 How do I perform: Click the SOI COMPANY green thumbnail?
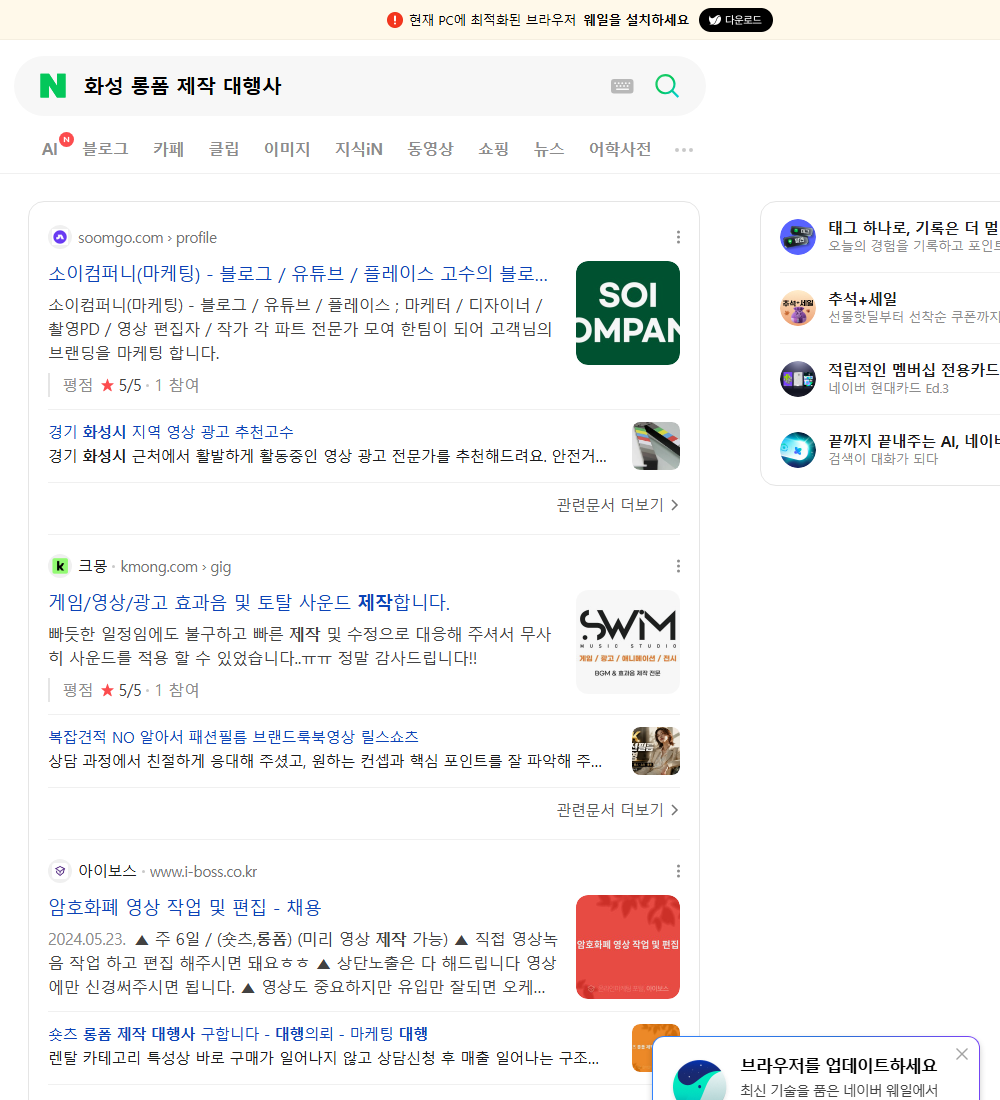(x=627, y=313)
